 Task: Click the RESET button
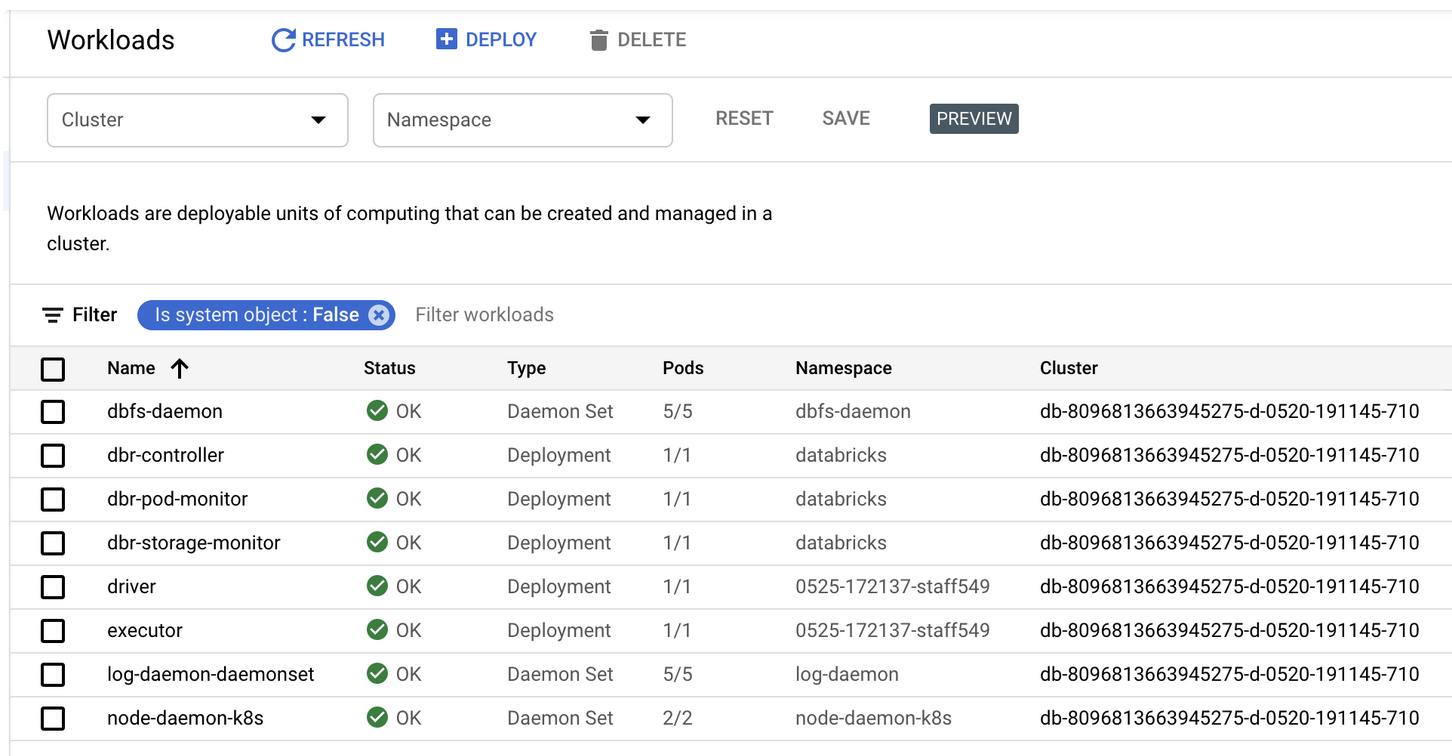tap(744, 118)
